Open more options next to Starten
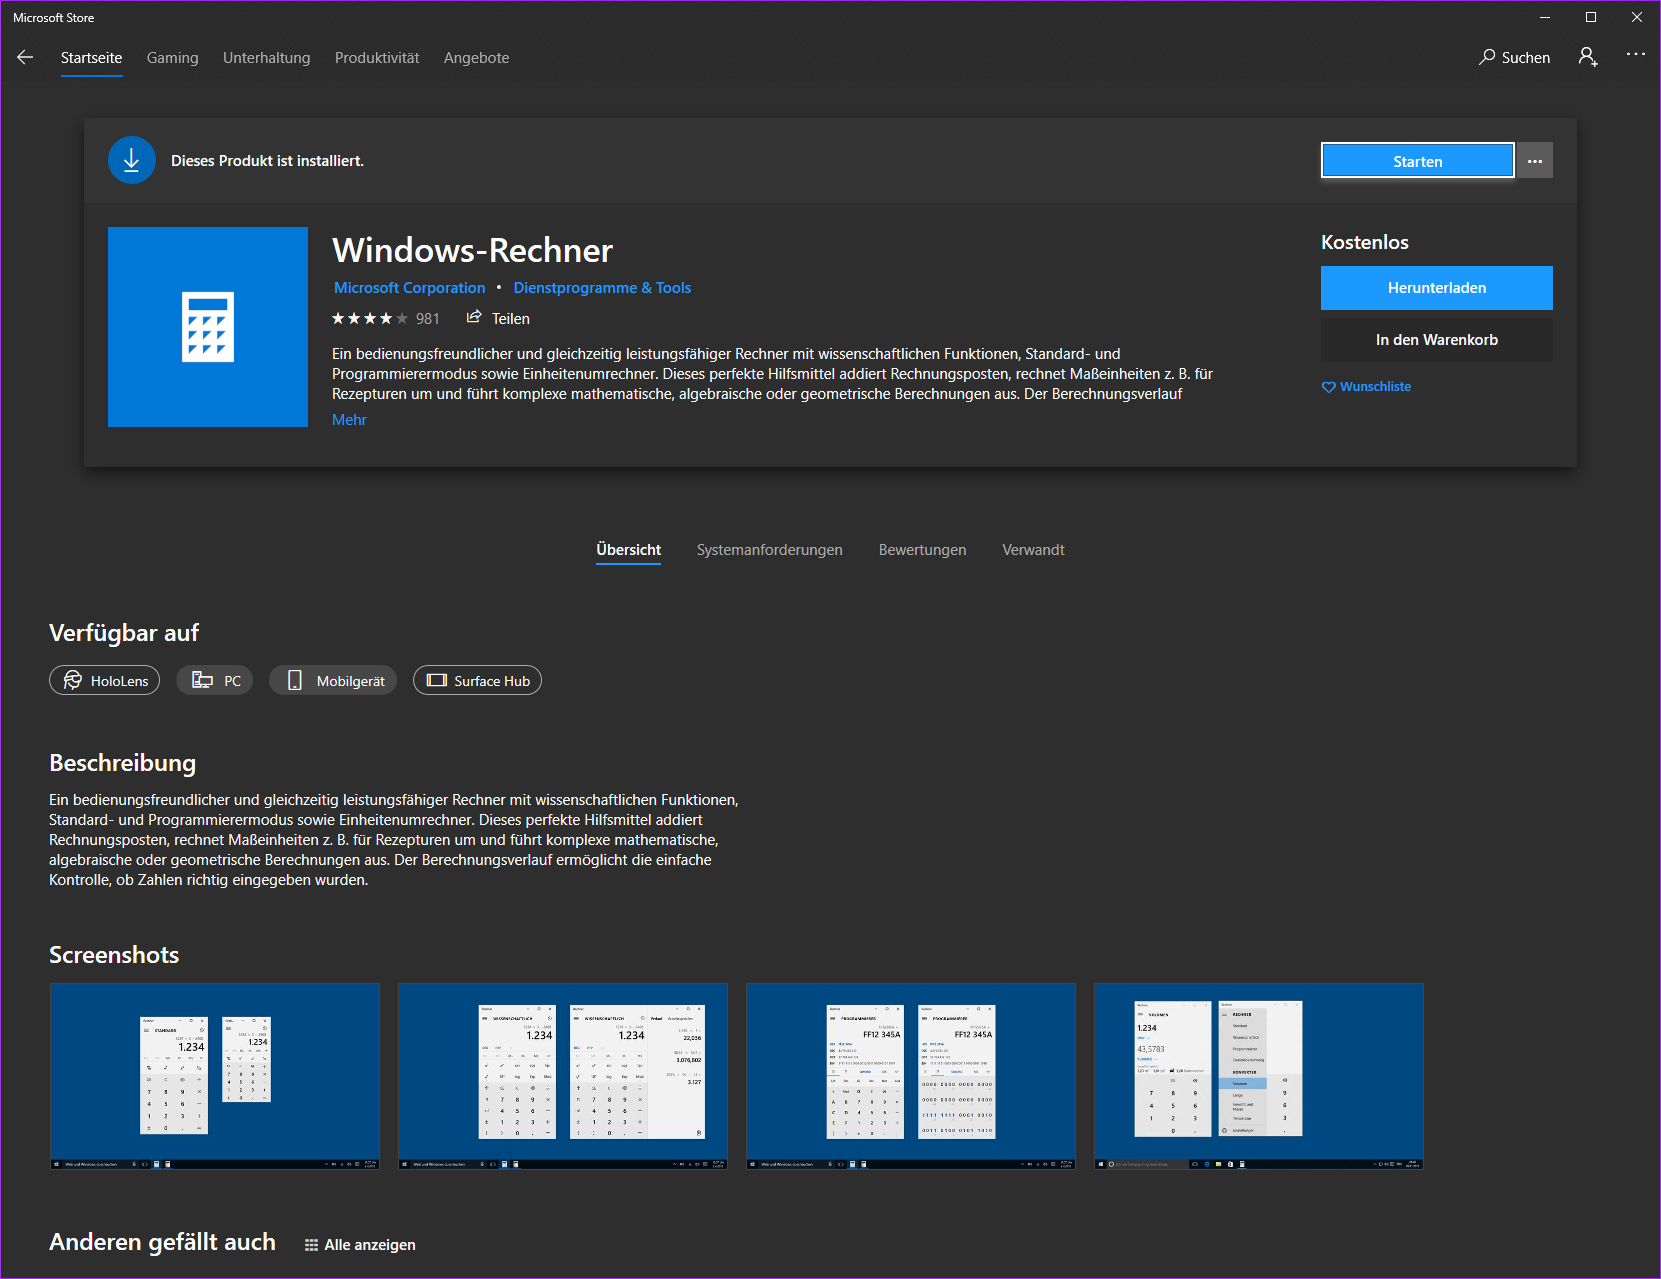Screen dimensions: 1661x1279 (x=1535, y=161)
